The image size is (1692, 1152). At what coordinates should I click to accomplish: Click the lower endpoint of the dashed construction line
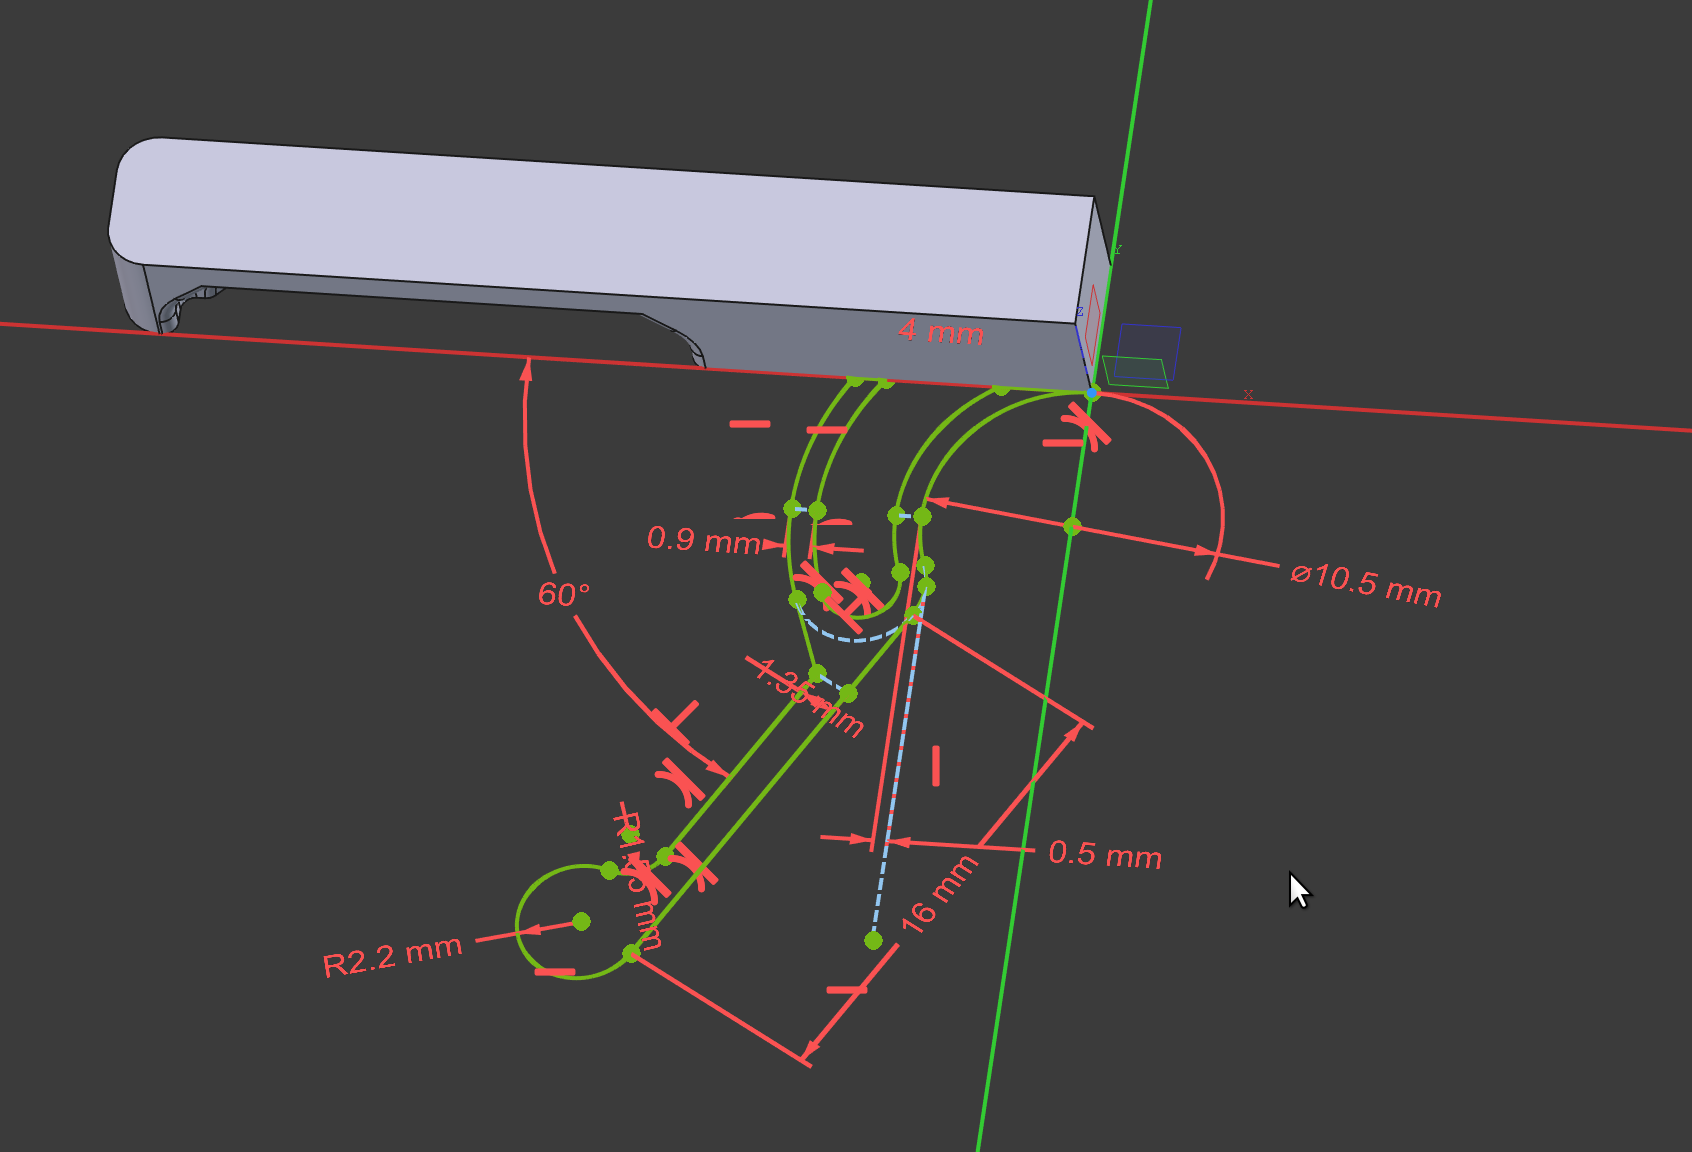click(873, 940)
